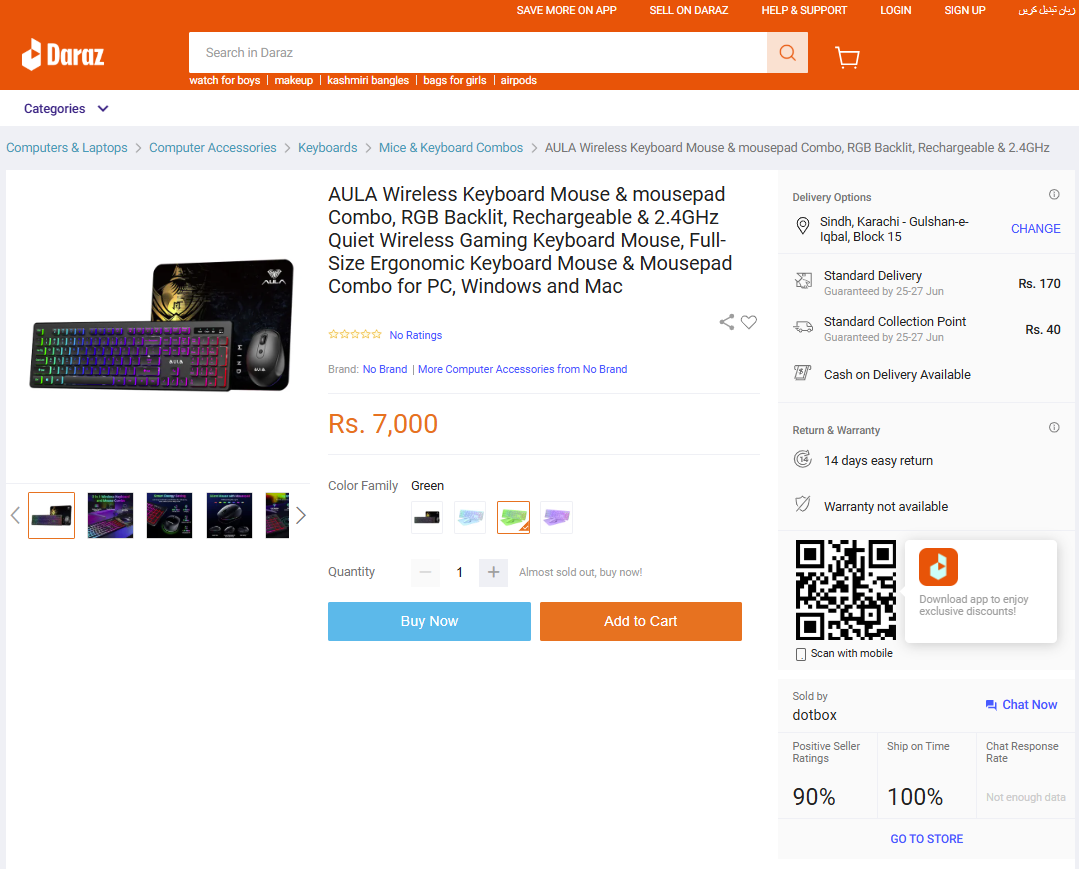The height and width of the screenshot is (869, 1079).
Task: Select the purple color variant swatch
Action: [x=557, y=517]
